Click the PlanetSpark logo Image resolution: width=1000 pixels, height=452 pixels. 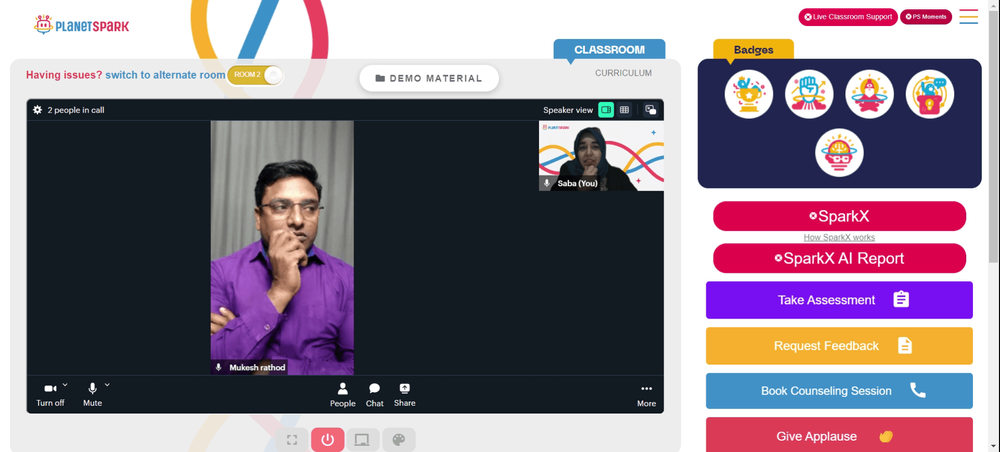point(81,25)
